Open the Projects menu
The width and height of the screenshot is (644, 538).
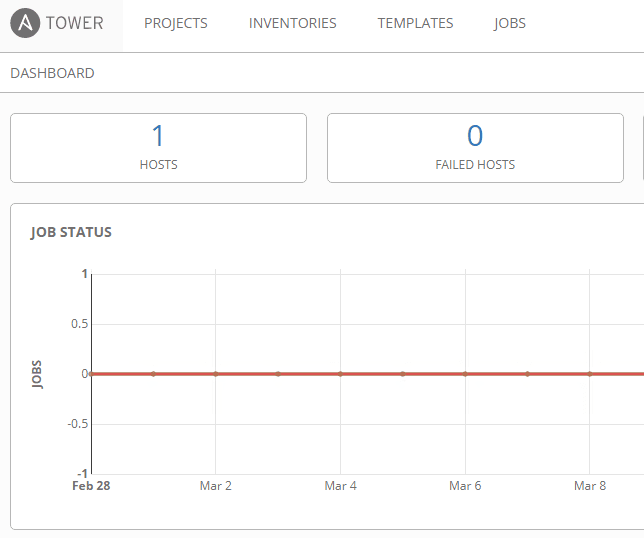[176, 23]
